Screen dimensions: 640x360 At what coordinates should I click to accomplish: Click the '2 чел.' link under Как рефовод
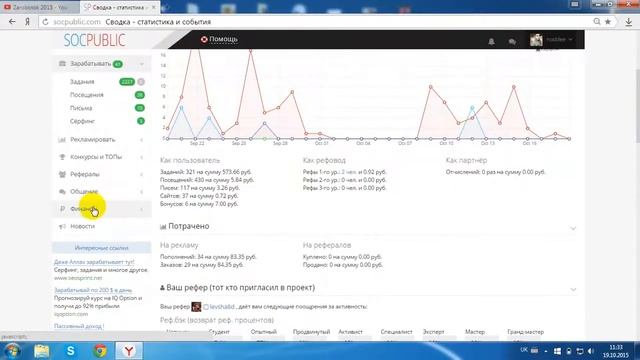[349, 172]
